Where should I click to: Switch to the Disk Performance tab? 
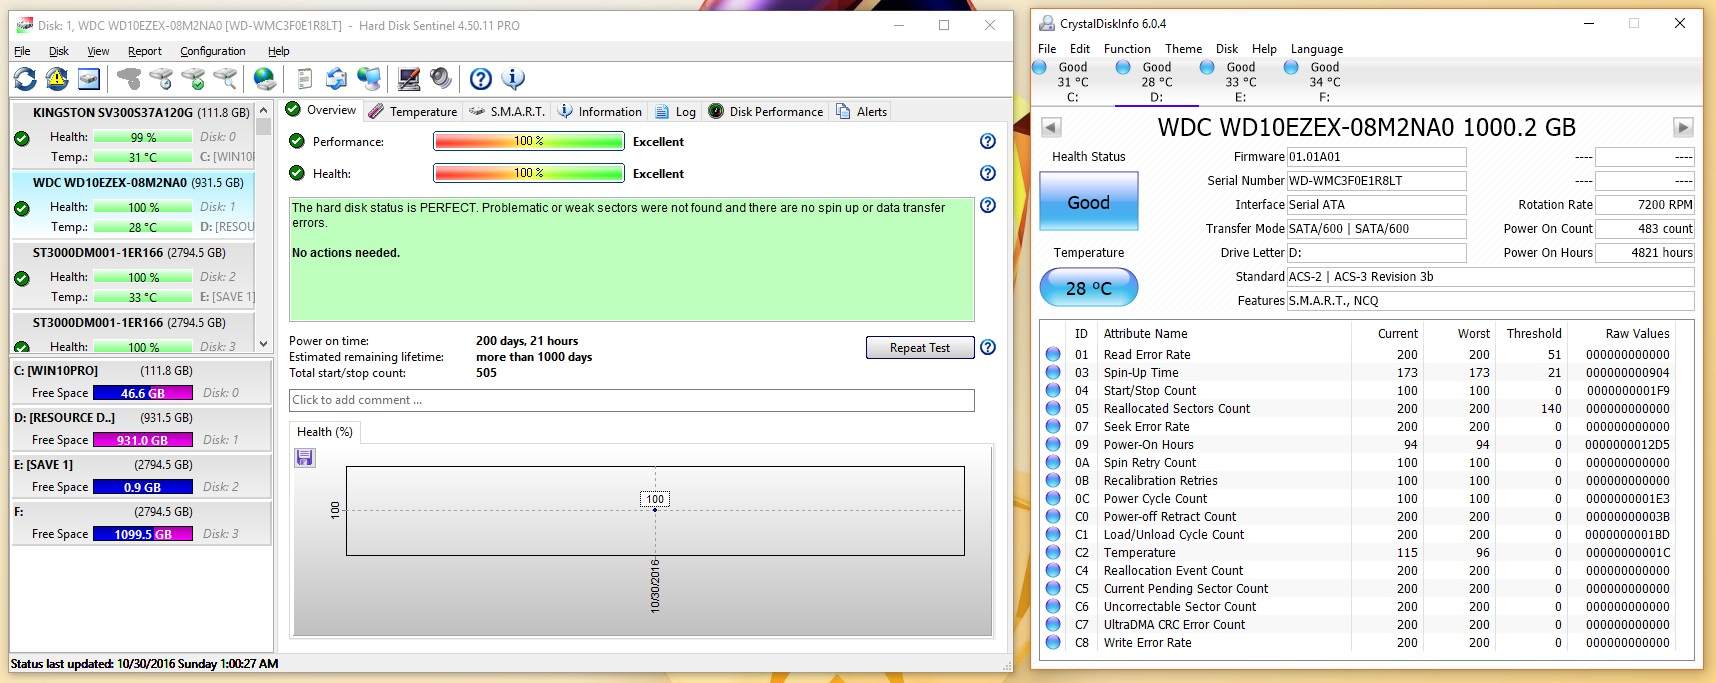766,111
